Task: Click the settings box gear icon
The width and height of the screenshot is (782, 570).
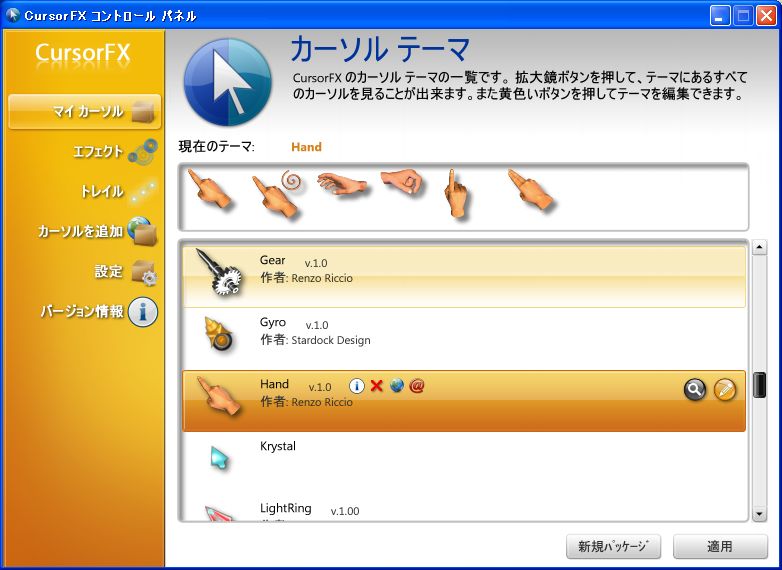Action: pyautogui.click(x=144, y=273)
